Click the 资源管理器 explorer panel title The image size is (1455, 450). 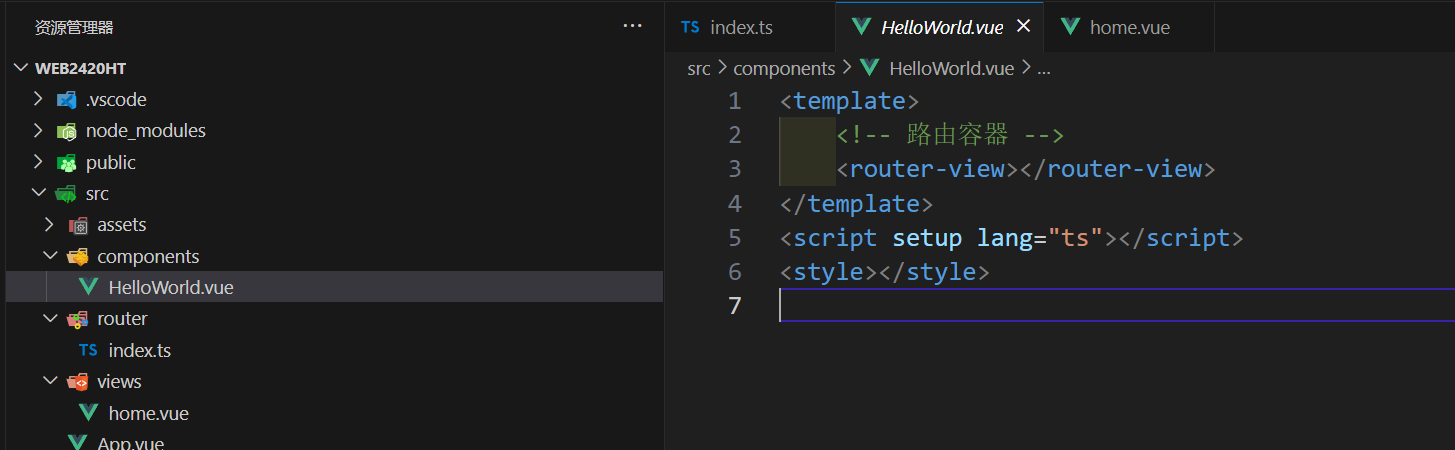74,27
